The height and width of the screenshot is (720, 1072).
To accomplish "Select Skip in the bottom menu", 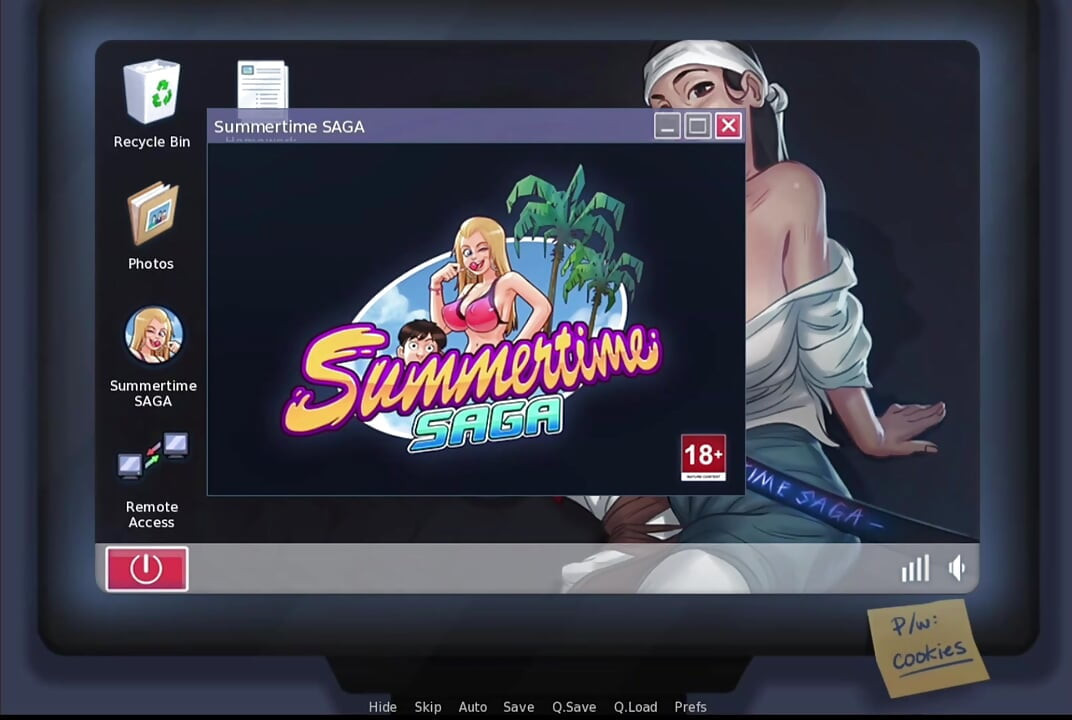I will pyautogui.click(x=427, y=707).
